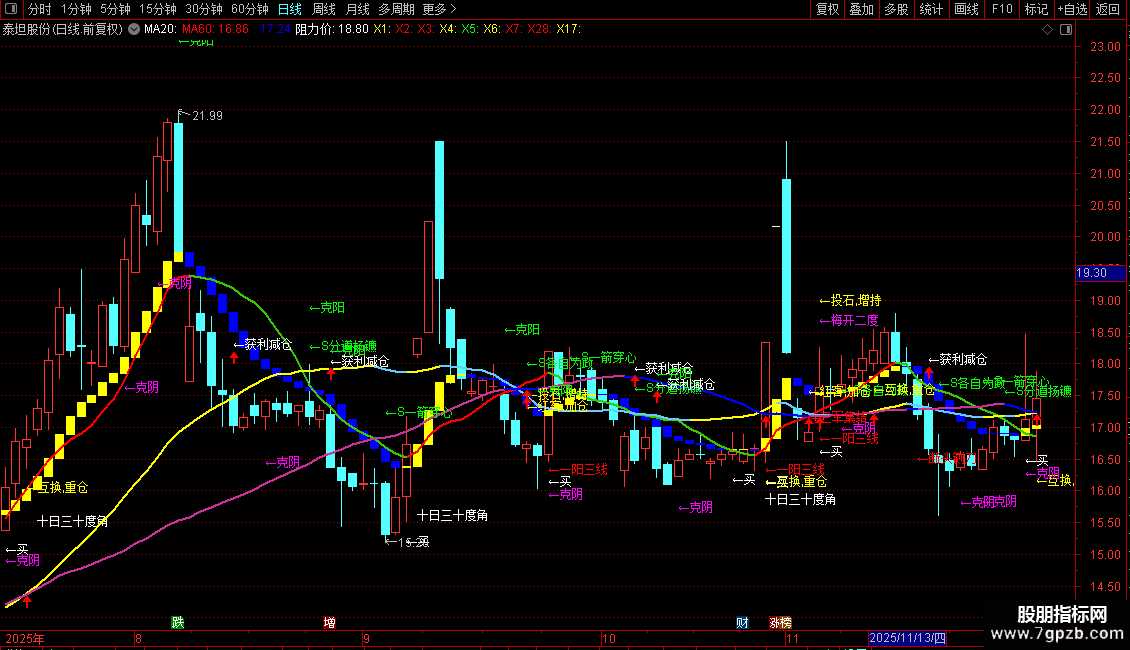The image size is (1130, 650).
Task: Click the diamond icon above the price axis
Action: [x=1048, y=30]
